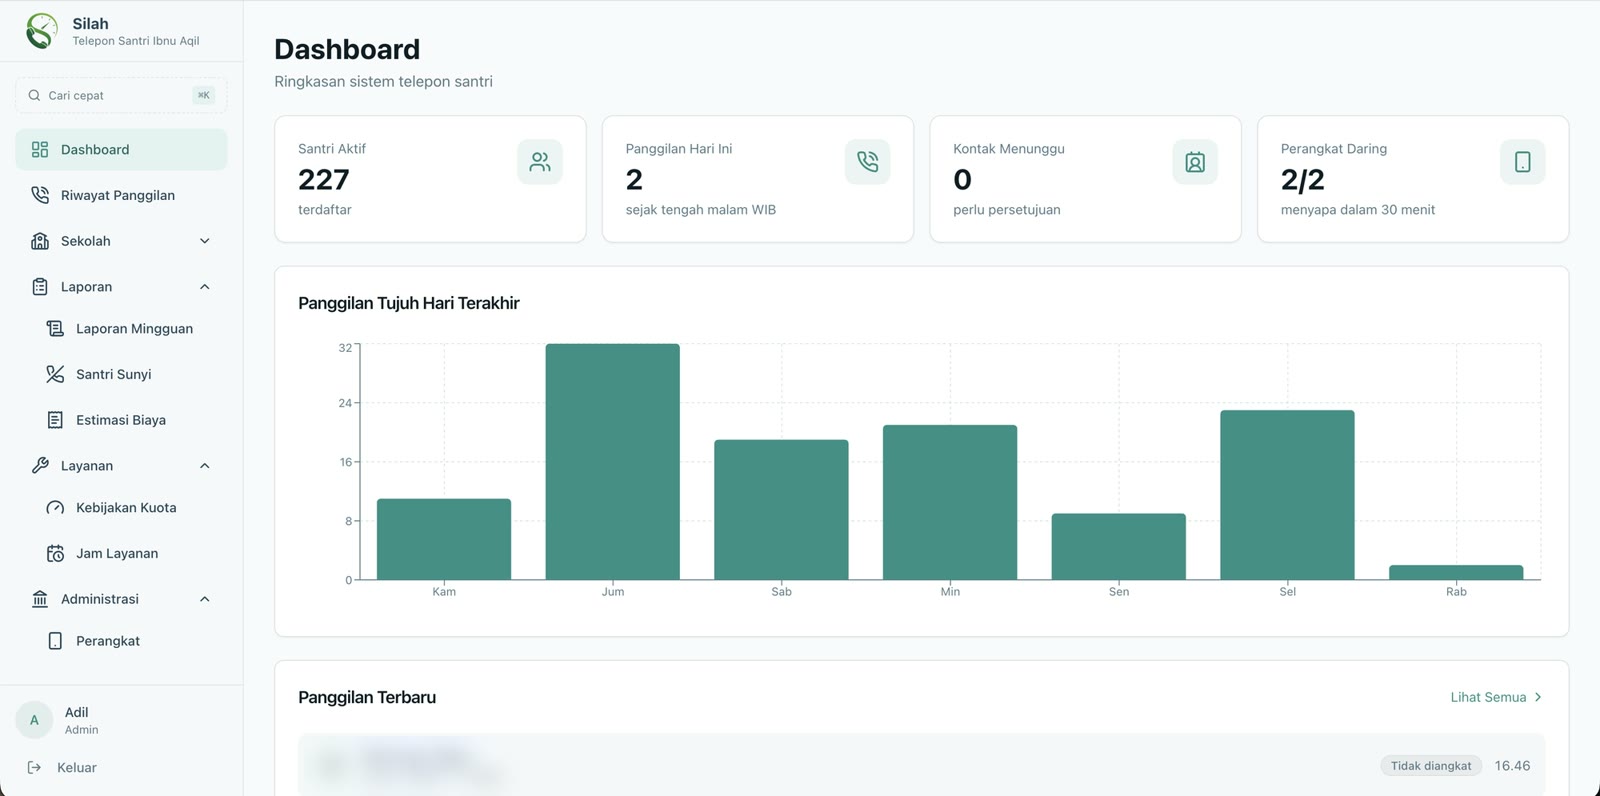Image resolution: width=1600 pixels, height=796 pixels.
Task: Open the Dashboard menu item
Action: tap(121, 149)
